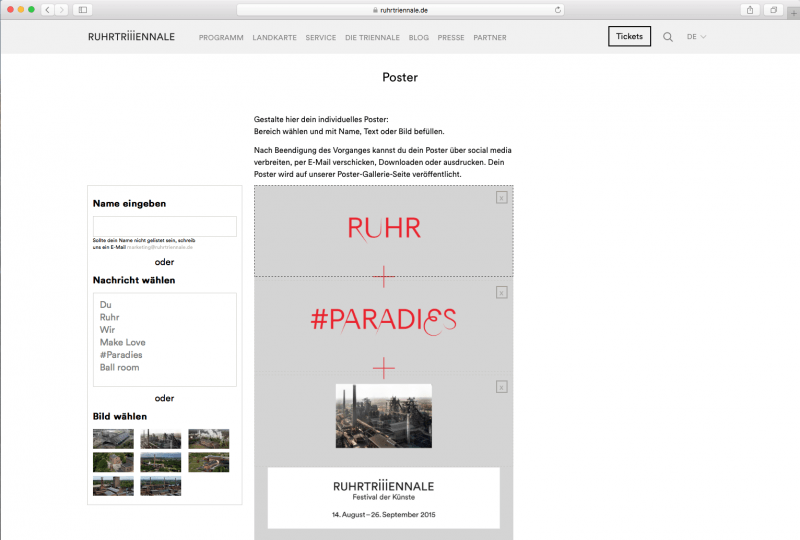Open the PRESSE menu item
The height and width of the screenshot is (540, 800).
[x=451, y=37]
